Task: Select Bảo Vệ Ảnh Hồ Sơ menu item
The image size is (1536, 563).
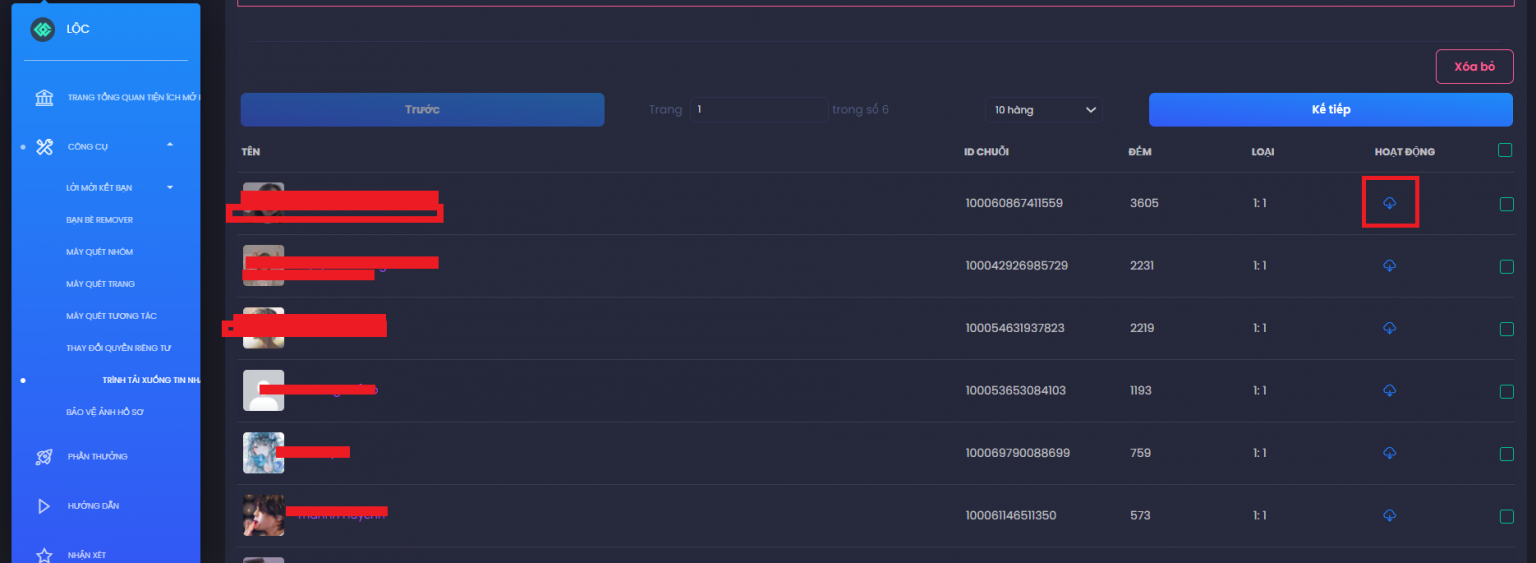Action: coord(105,412)
